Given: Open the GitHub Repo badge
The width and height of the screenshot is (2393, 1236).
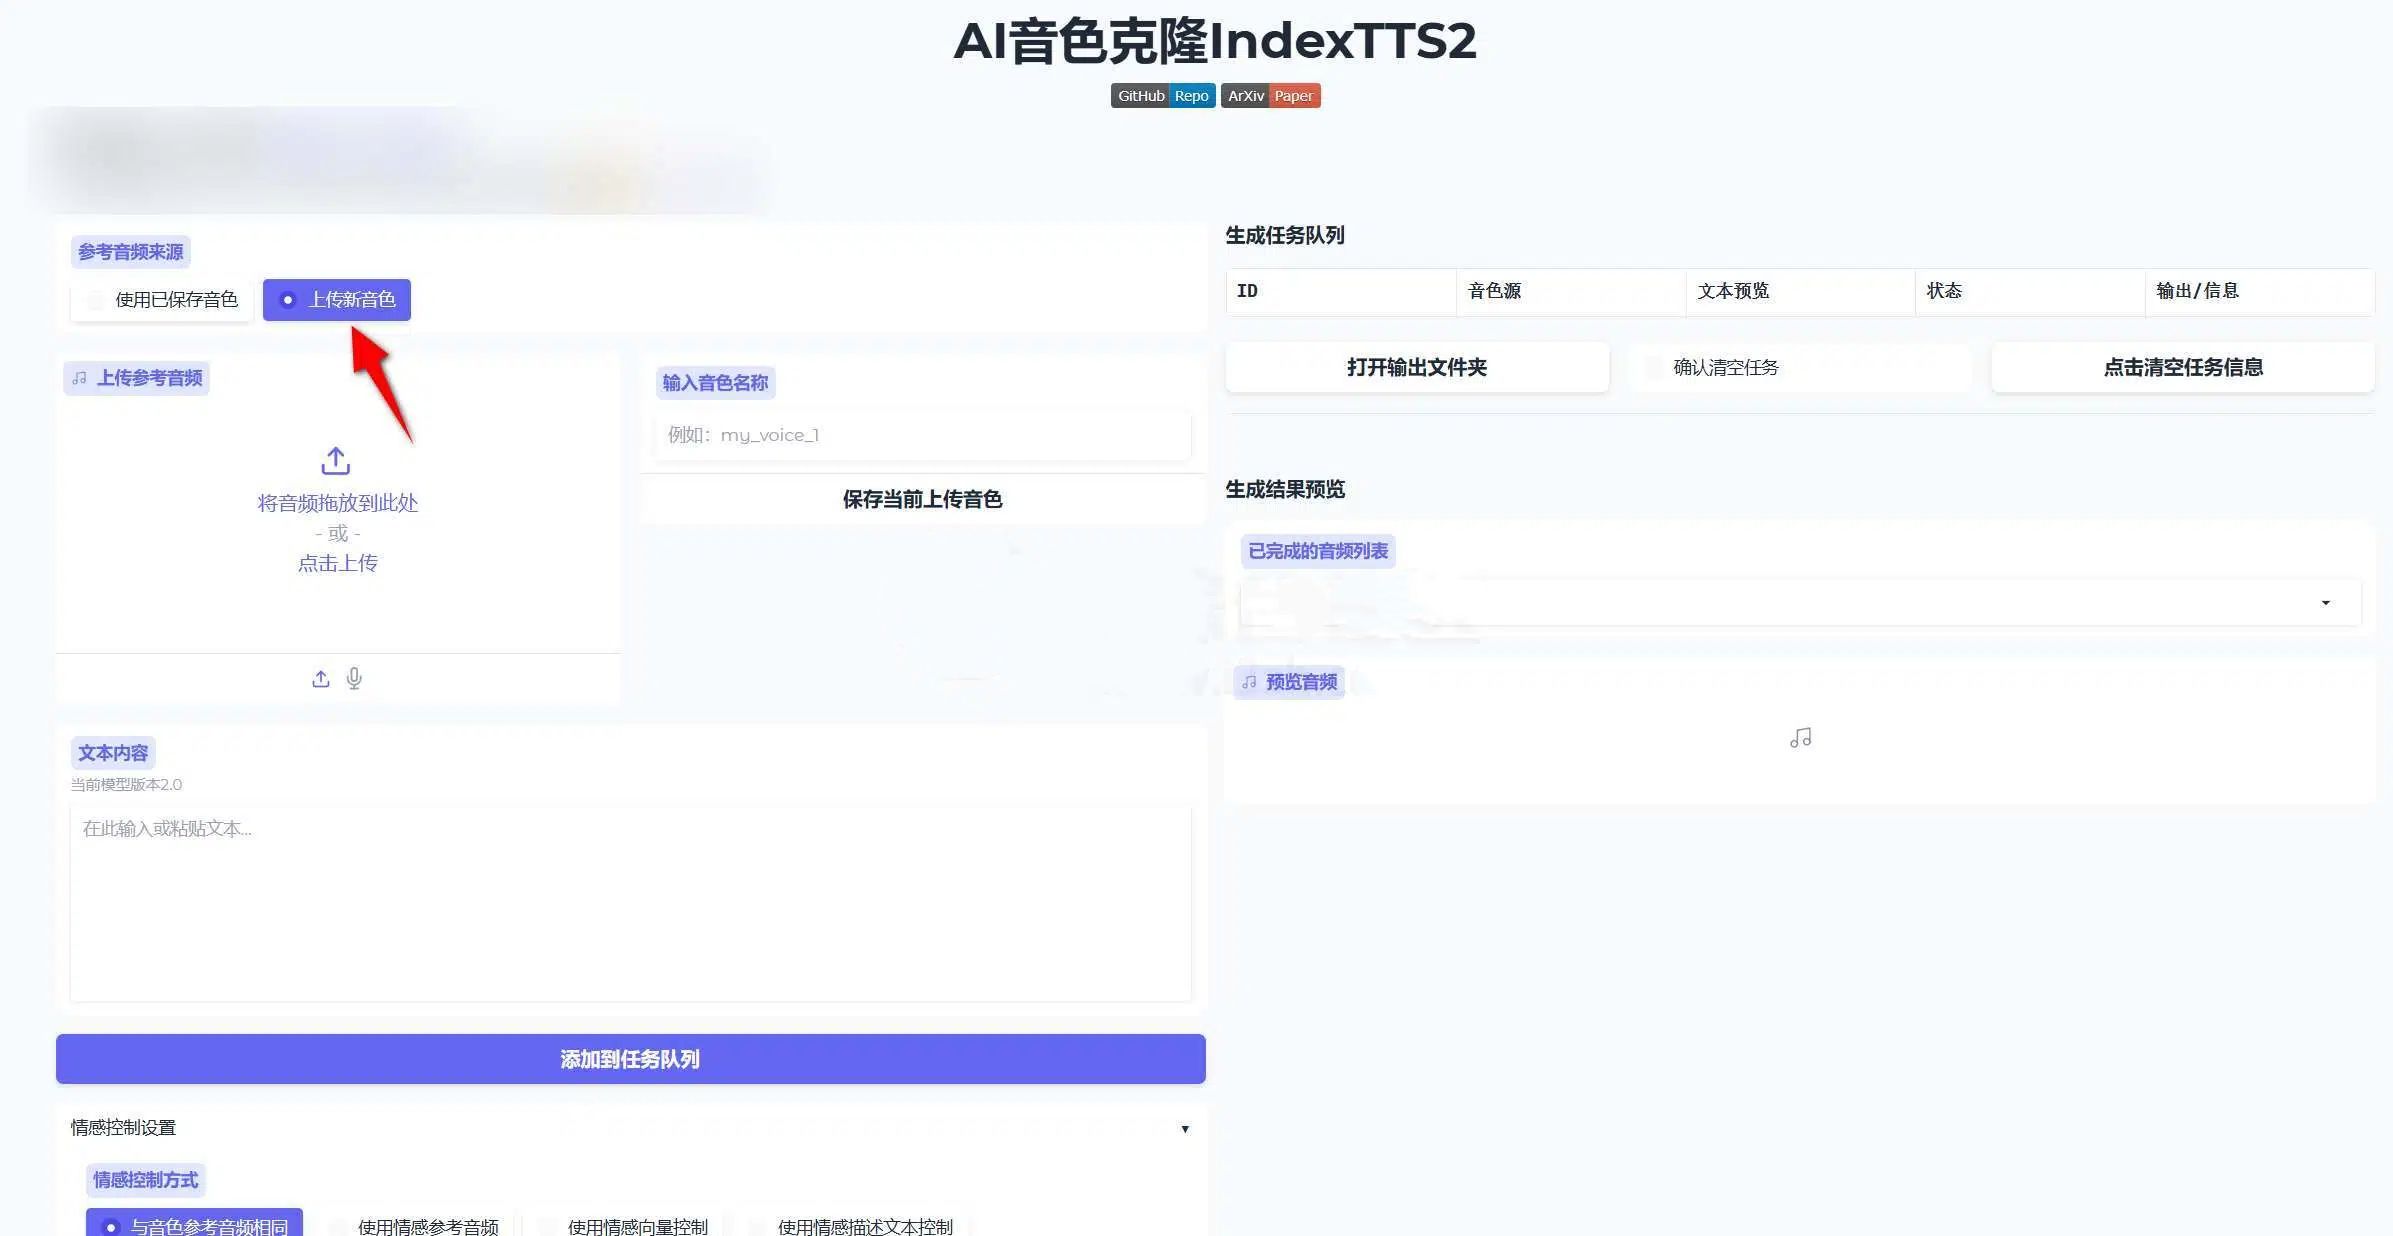Looking at the screenshot, I should (x=1162, y=96).
